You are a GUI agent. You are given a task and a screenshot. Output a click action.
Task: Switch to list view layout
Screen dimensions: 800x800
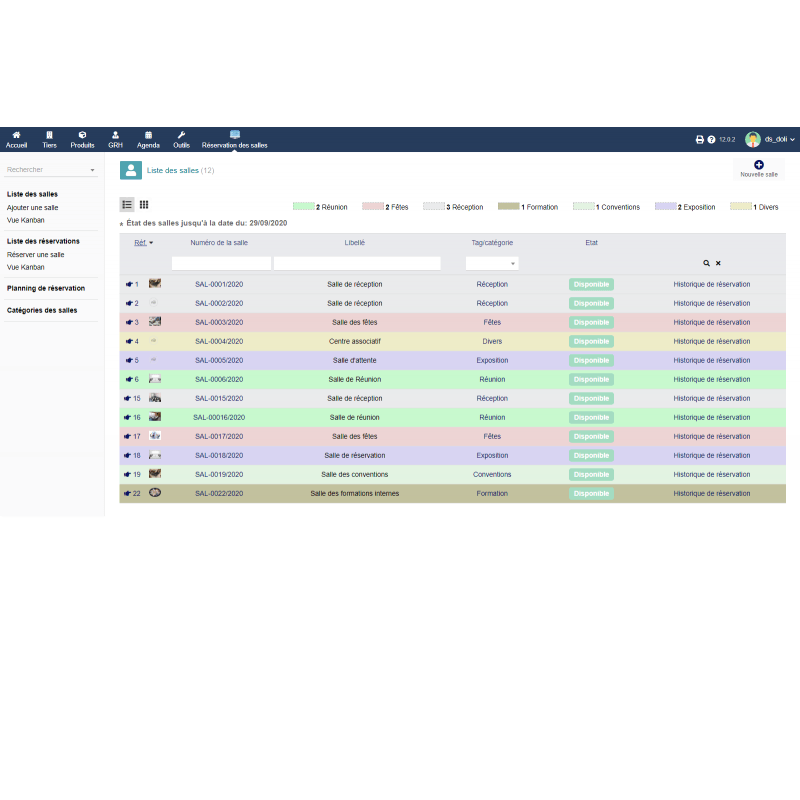127,204
